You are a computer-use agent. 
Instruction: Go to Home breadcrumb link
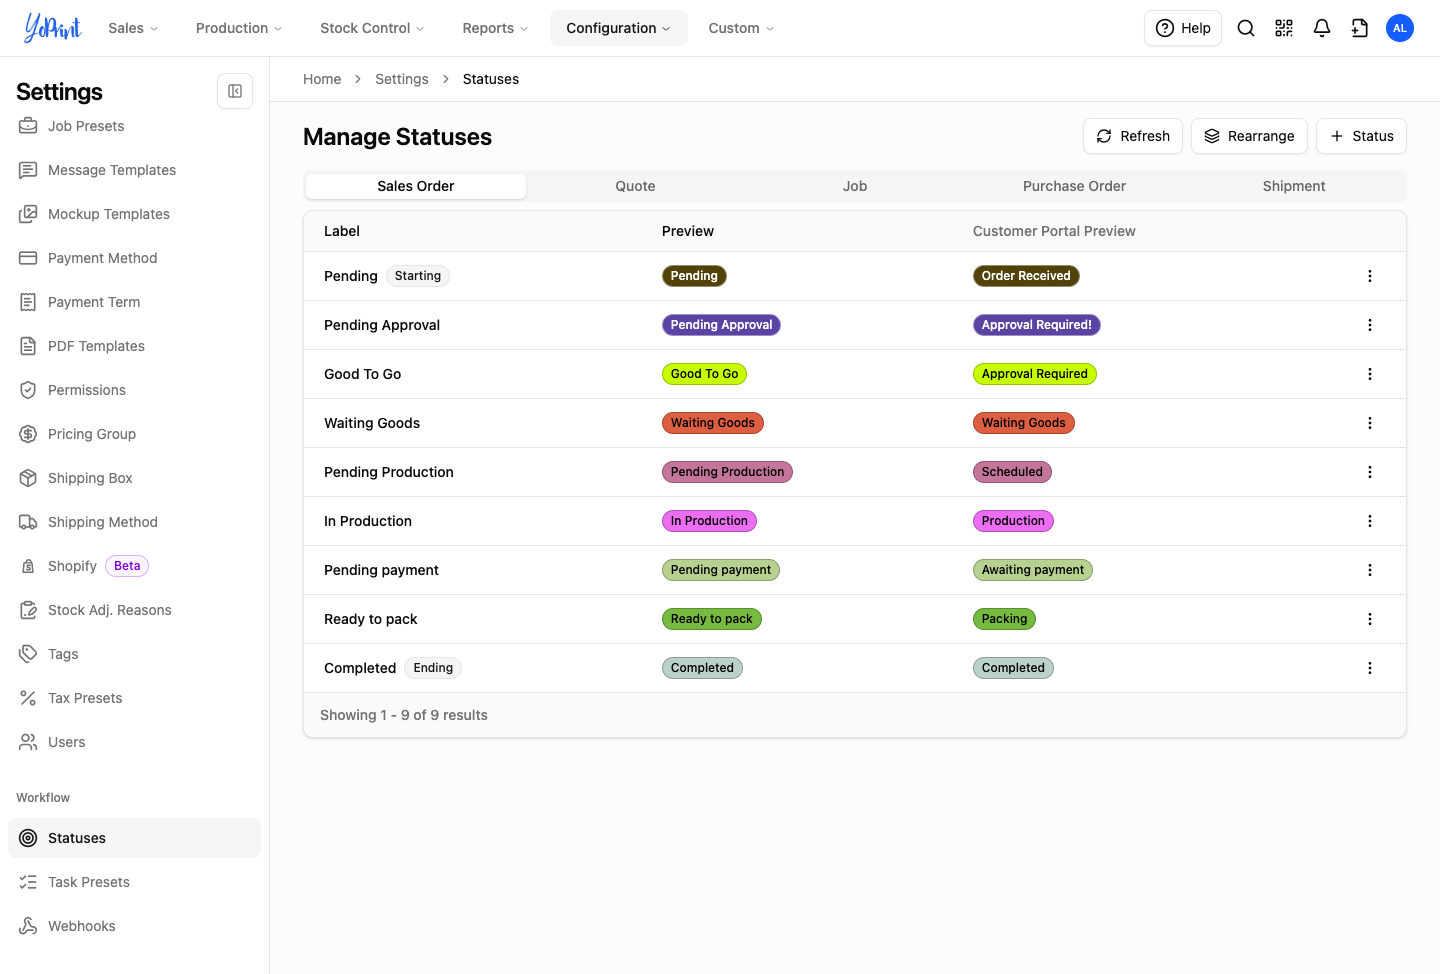pyautogui.click(x=322, y=79)
